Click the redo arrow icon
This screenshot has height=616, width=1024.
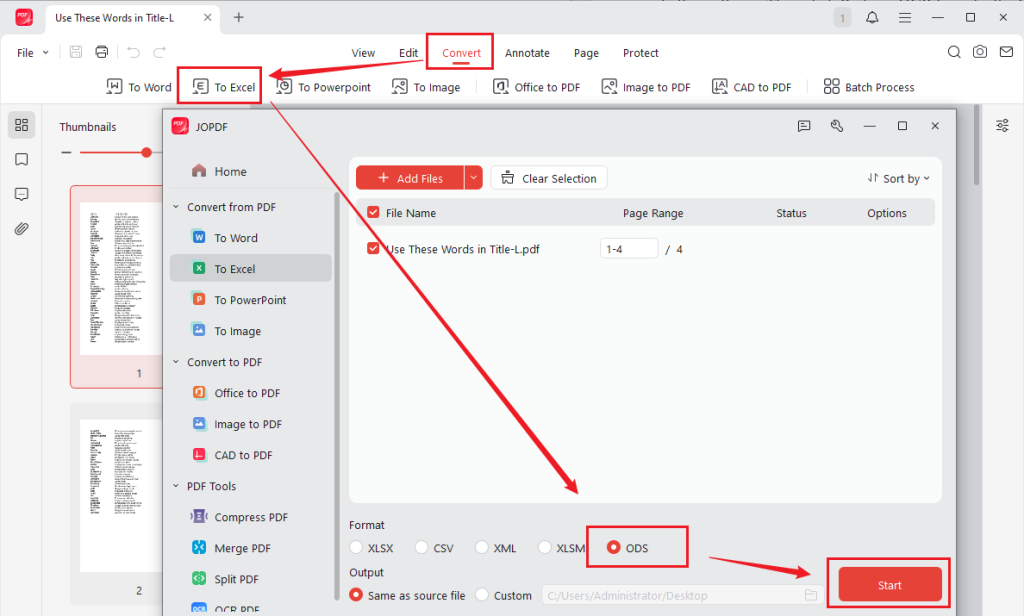[159, 52]
